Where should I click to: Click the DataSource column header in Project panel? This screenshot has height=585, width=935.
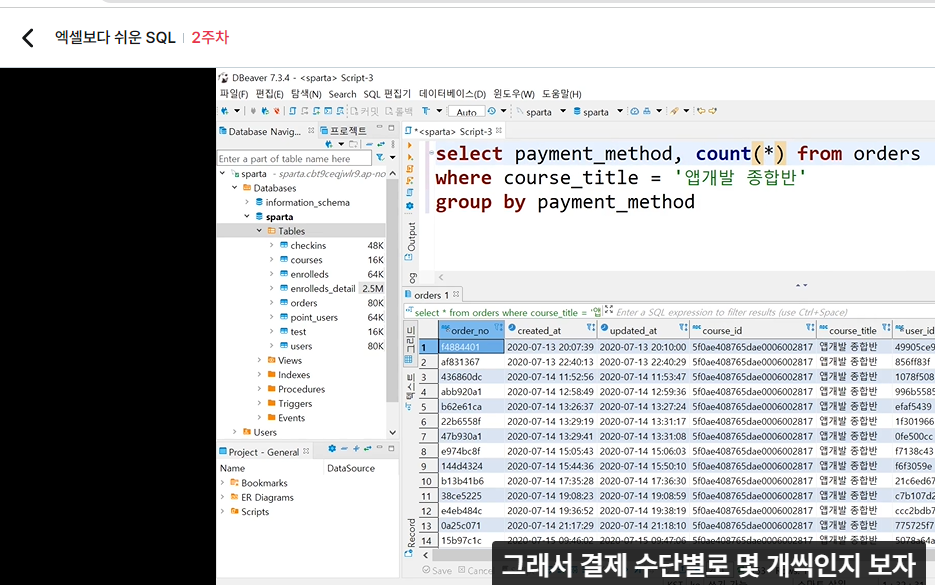click(x=351, y=468)
